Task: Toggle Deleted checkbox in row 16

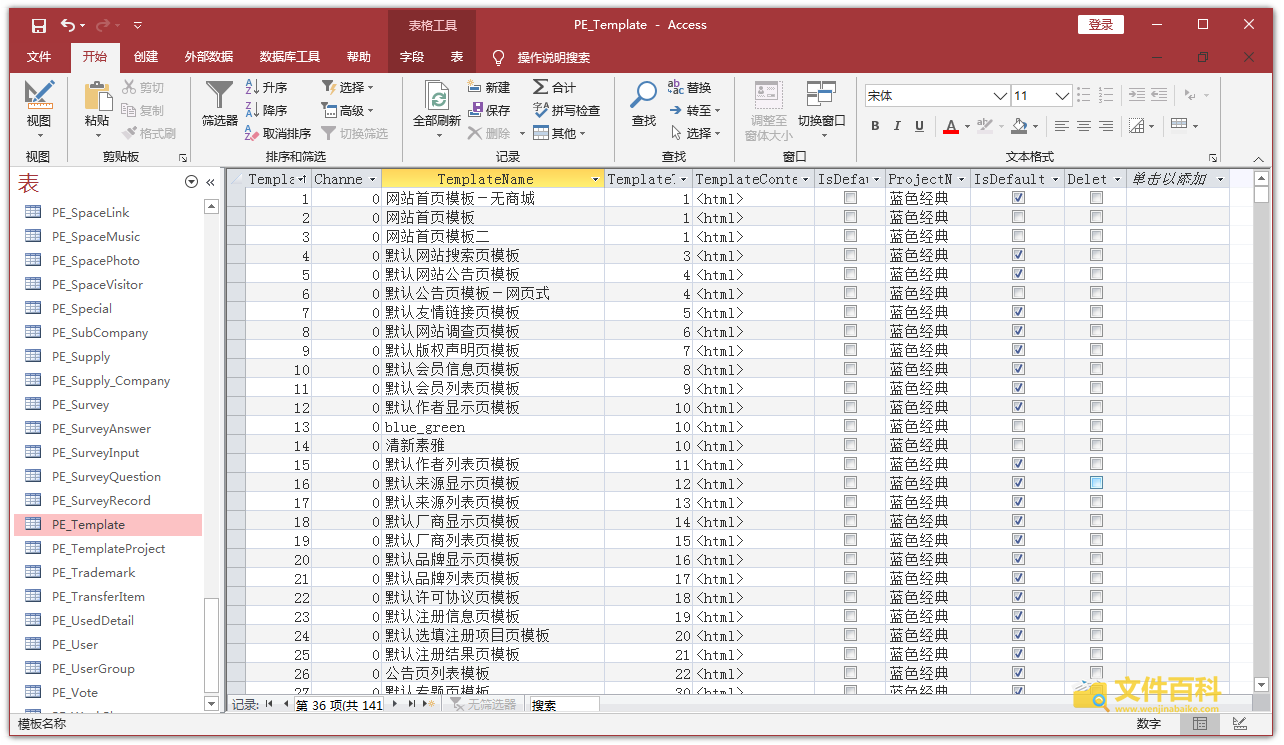Action: tap(1096, 483)
